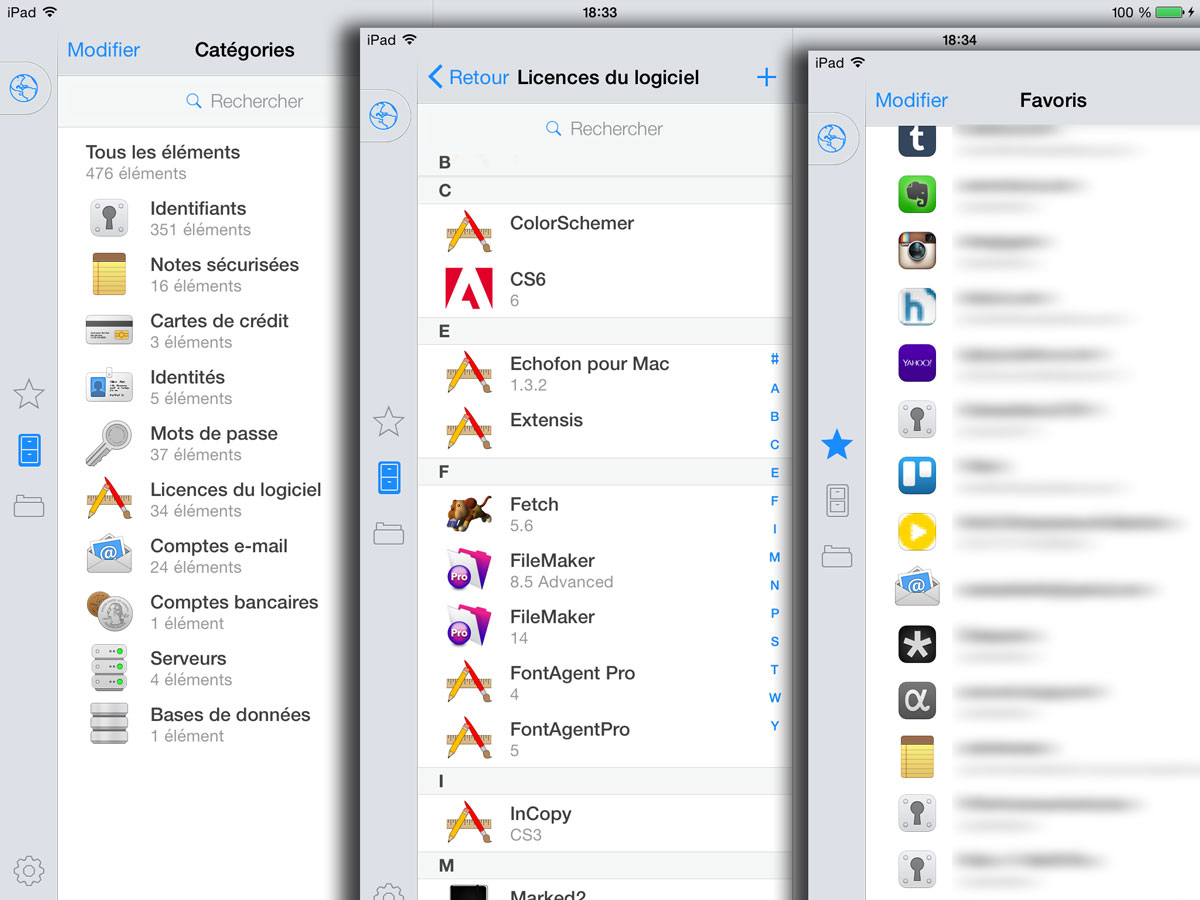This screenshot has height=900, width=1200.
Task: Open the asterisk favorite icon
Action: 917,644
